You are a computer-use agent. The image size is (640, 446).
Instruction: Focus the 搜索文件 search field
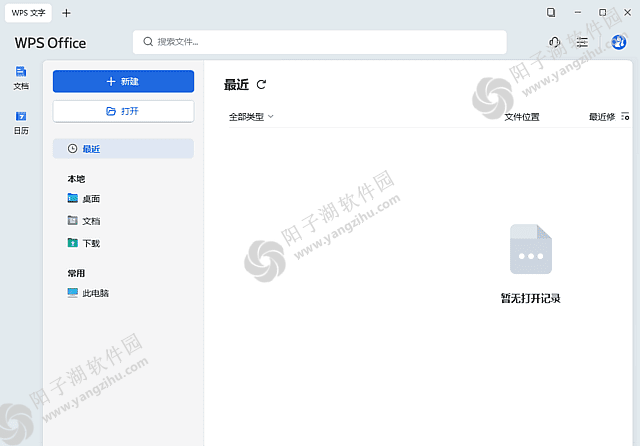[x=320, y=42]
